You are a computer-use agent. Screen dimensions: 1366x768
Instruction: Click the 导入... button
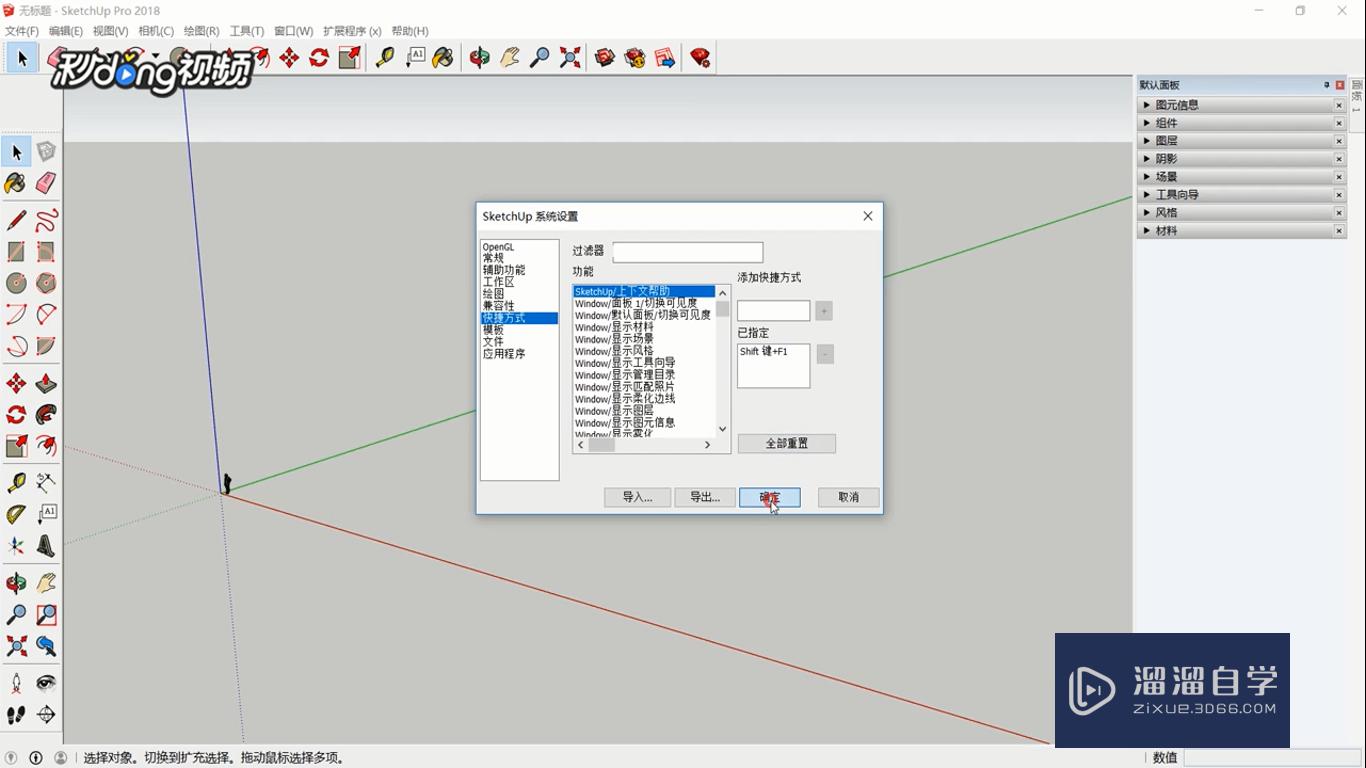click(637, 497)
